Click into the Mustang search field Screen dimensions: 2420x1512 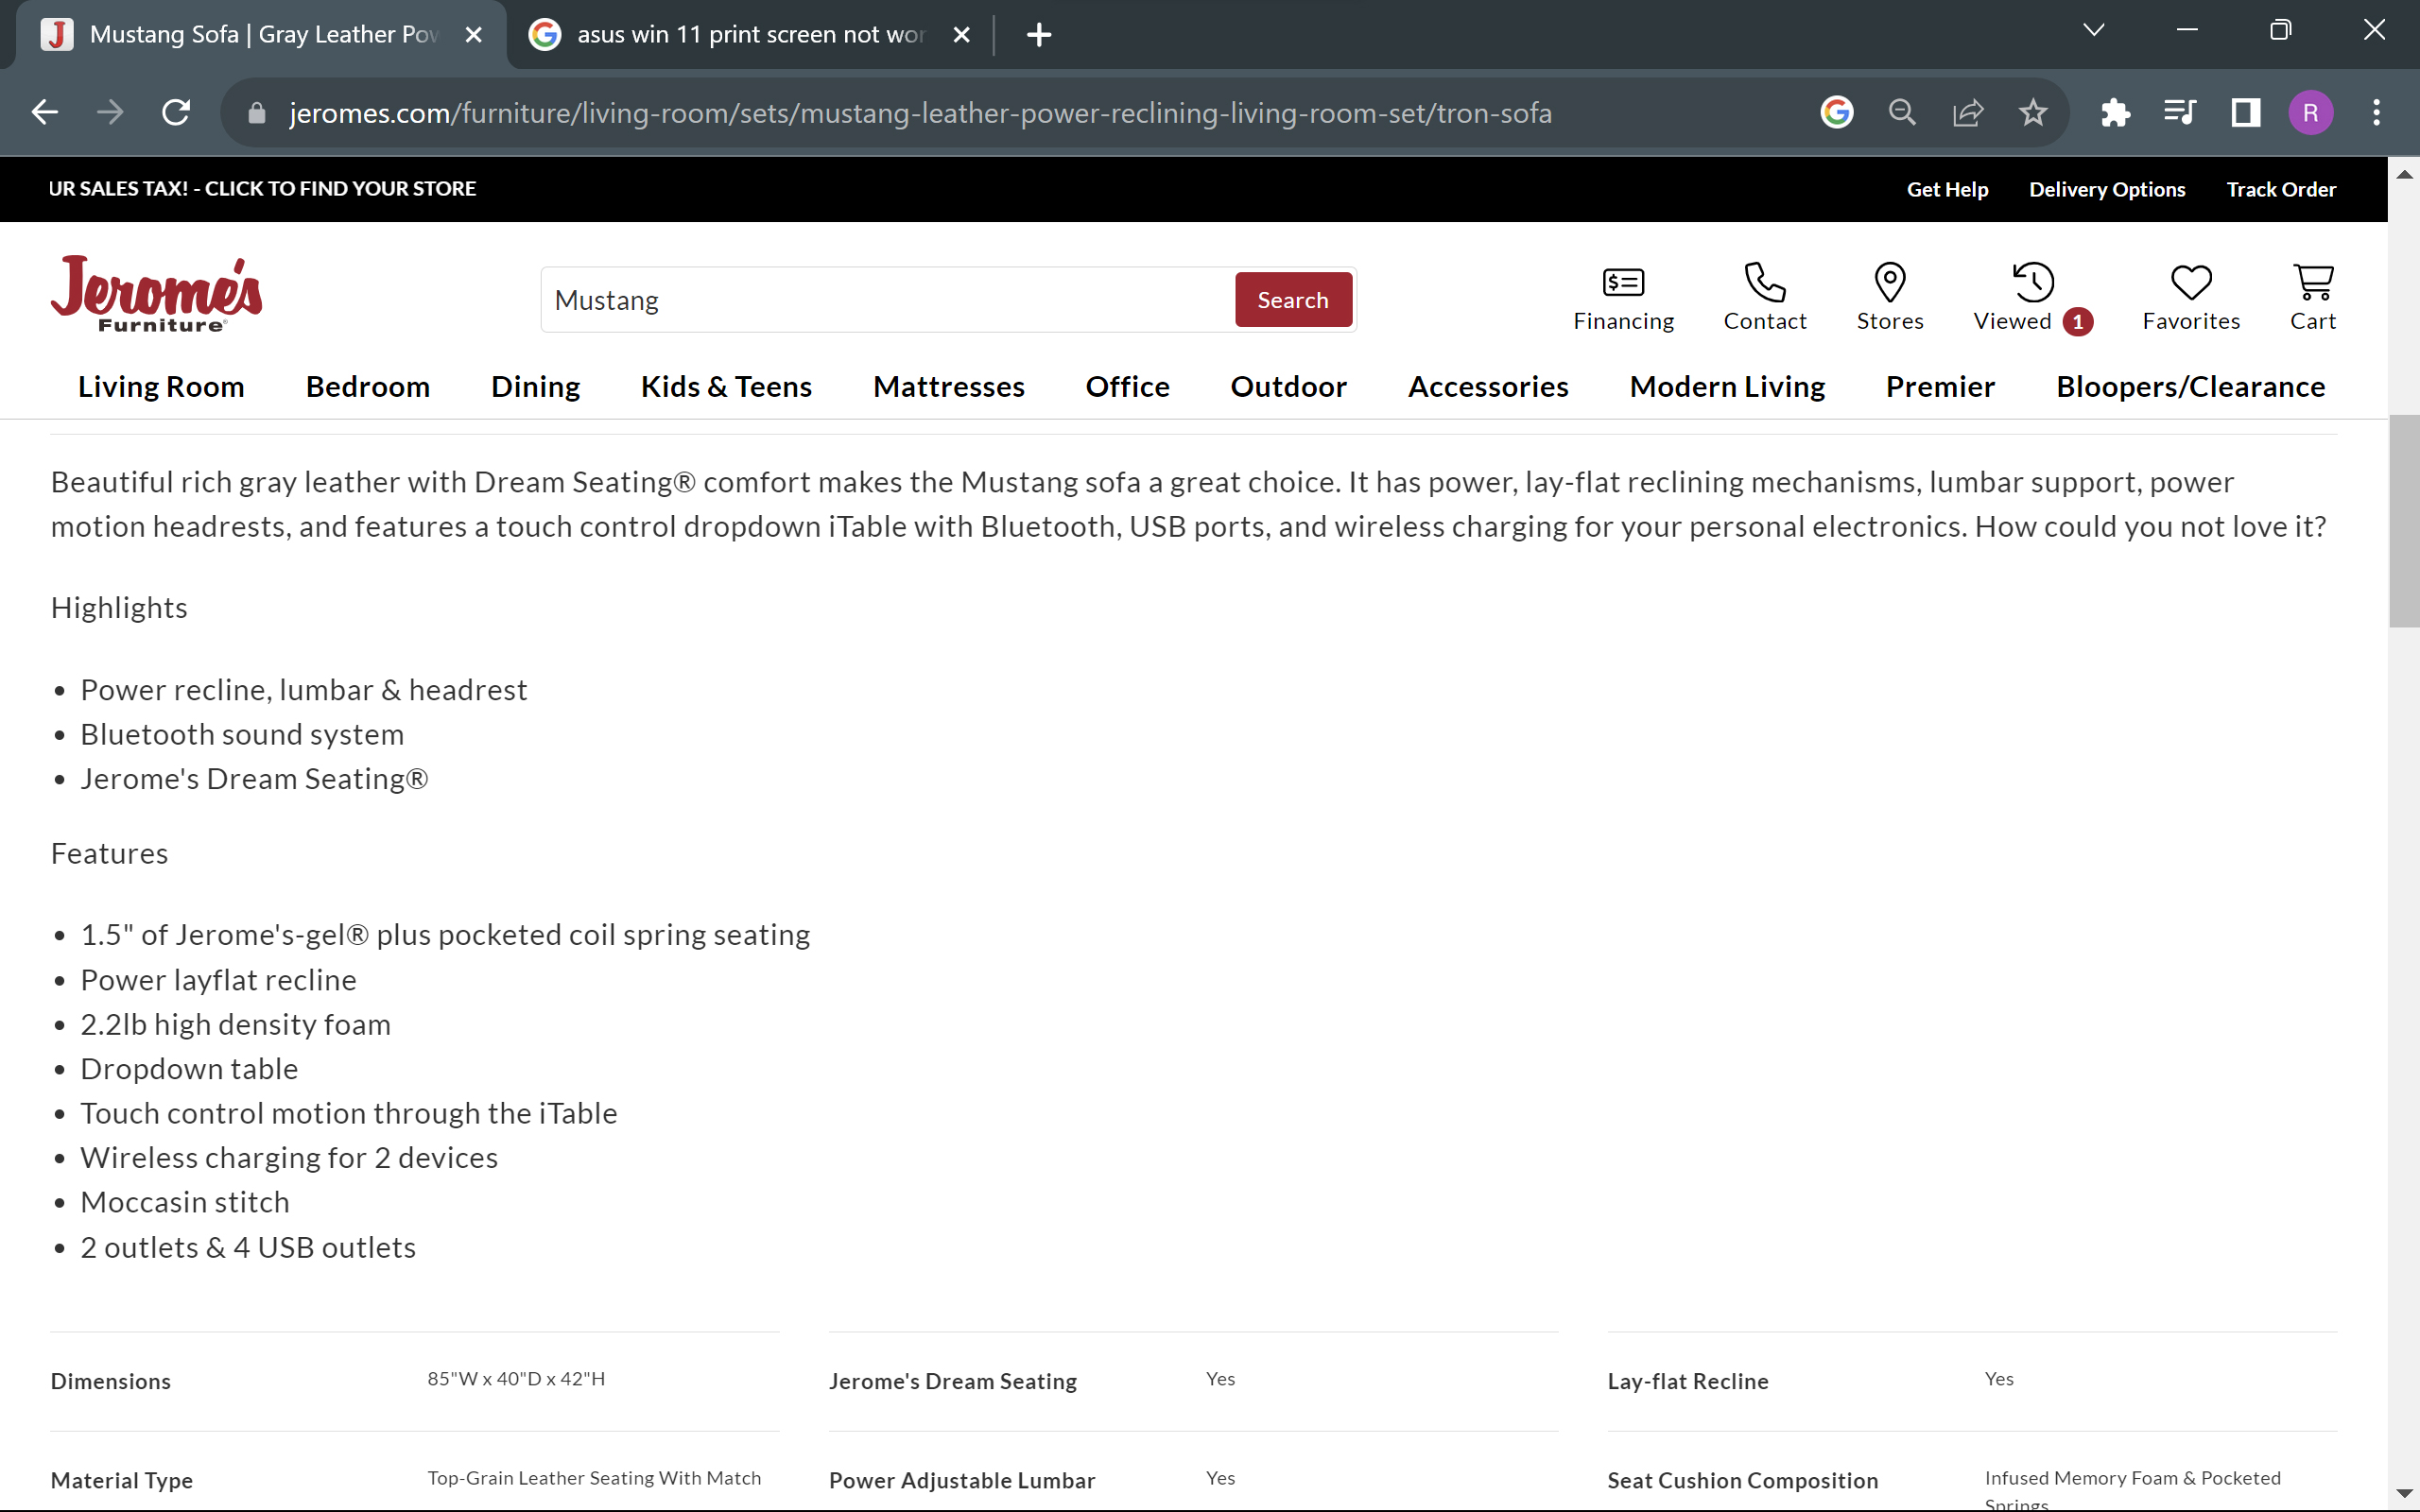click(887, 300)
